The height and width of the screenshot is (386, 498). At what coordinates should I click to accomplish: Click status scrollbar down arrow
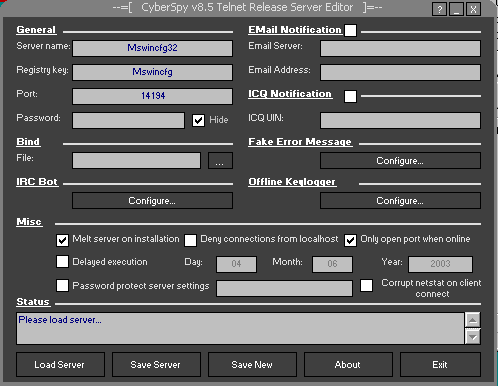pyautogui.click(x=473, y=336)
